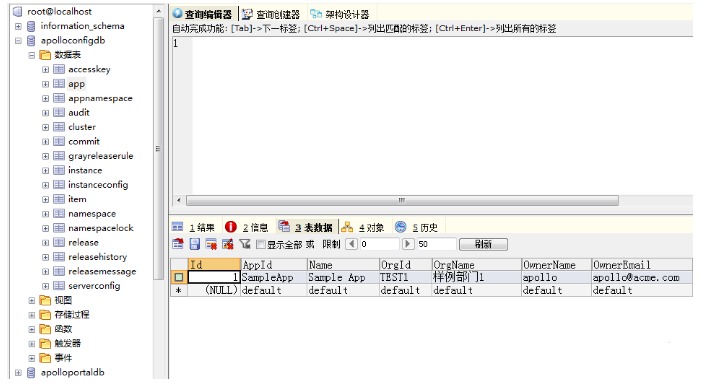Click the vertical scrollbar of the object tree
Screen dimensions: 713x392
point(158,149)
